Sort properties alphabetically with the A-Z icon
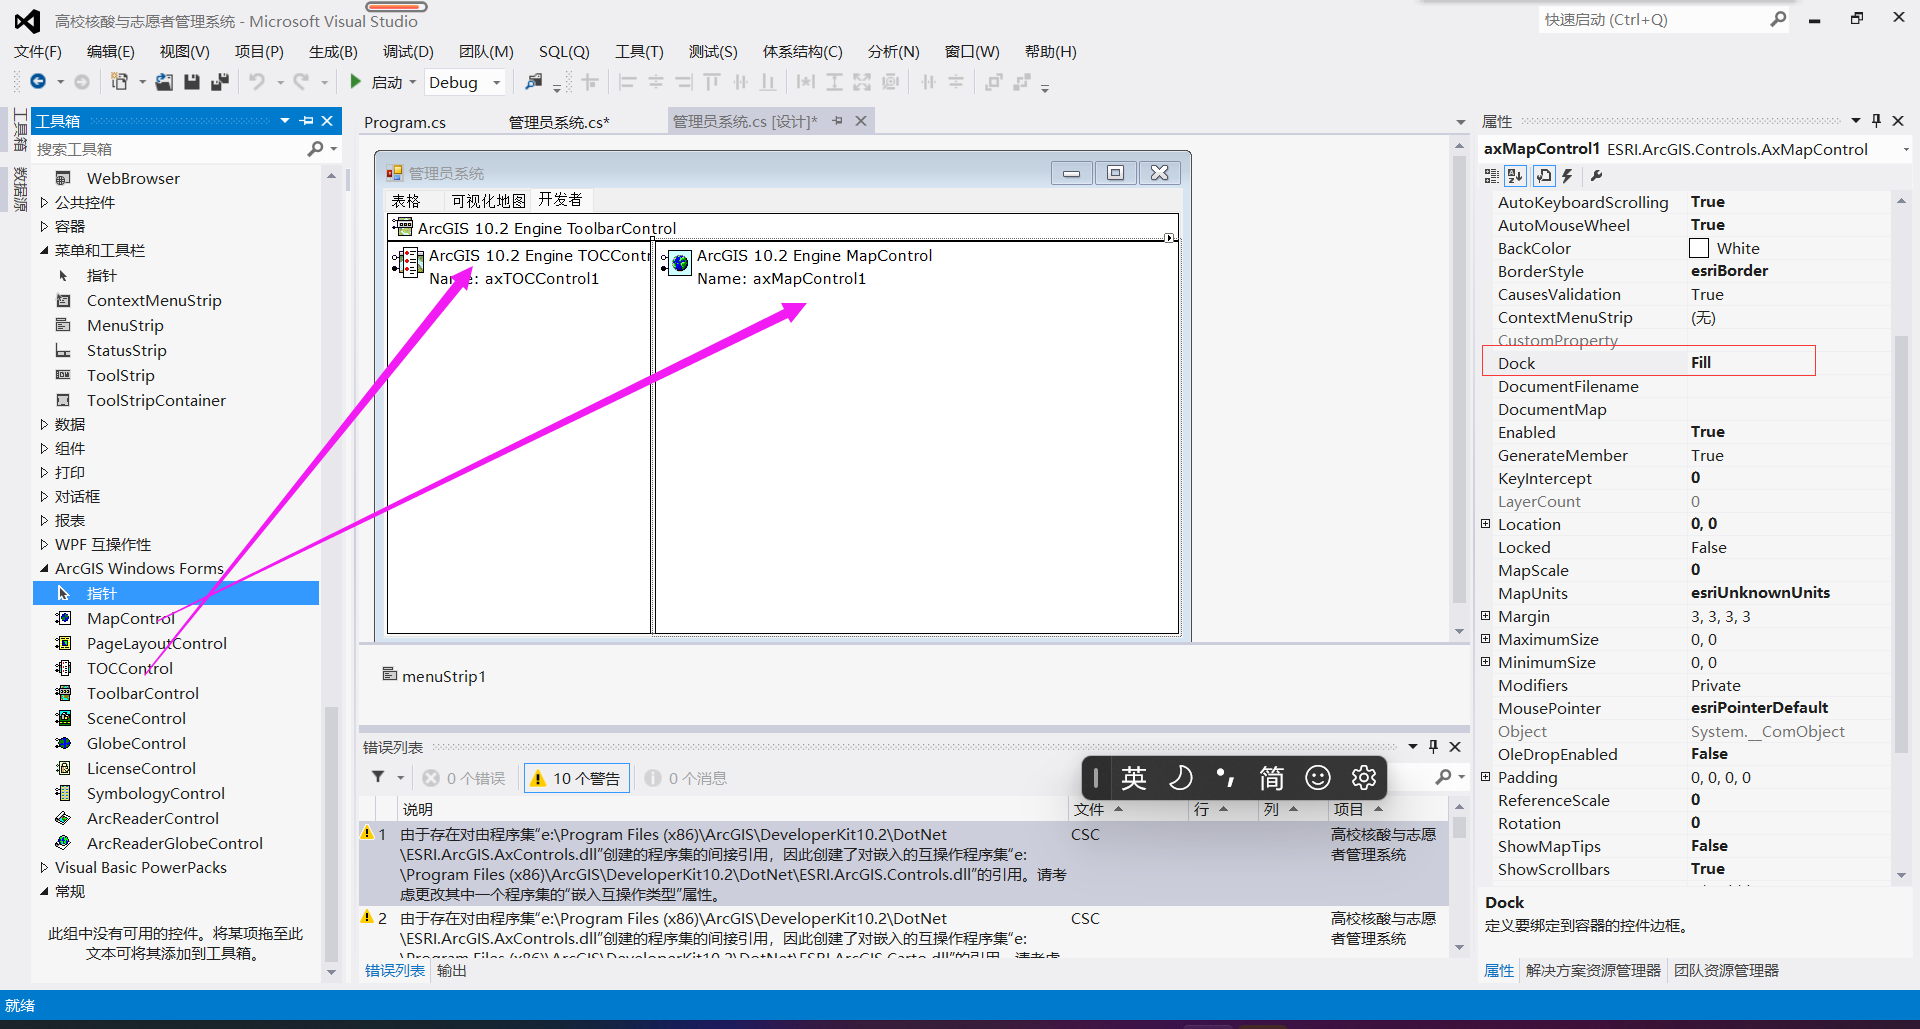 1516,176
